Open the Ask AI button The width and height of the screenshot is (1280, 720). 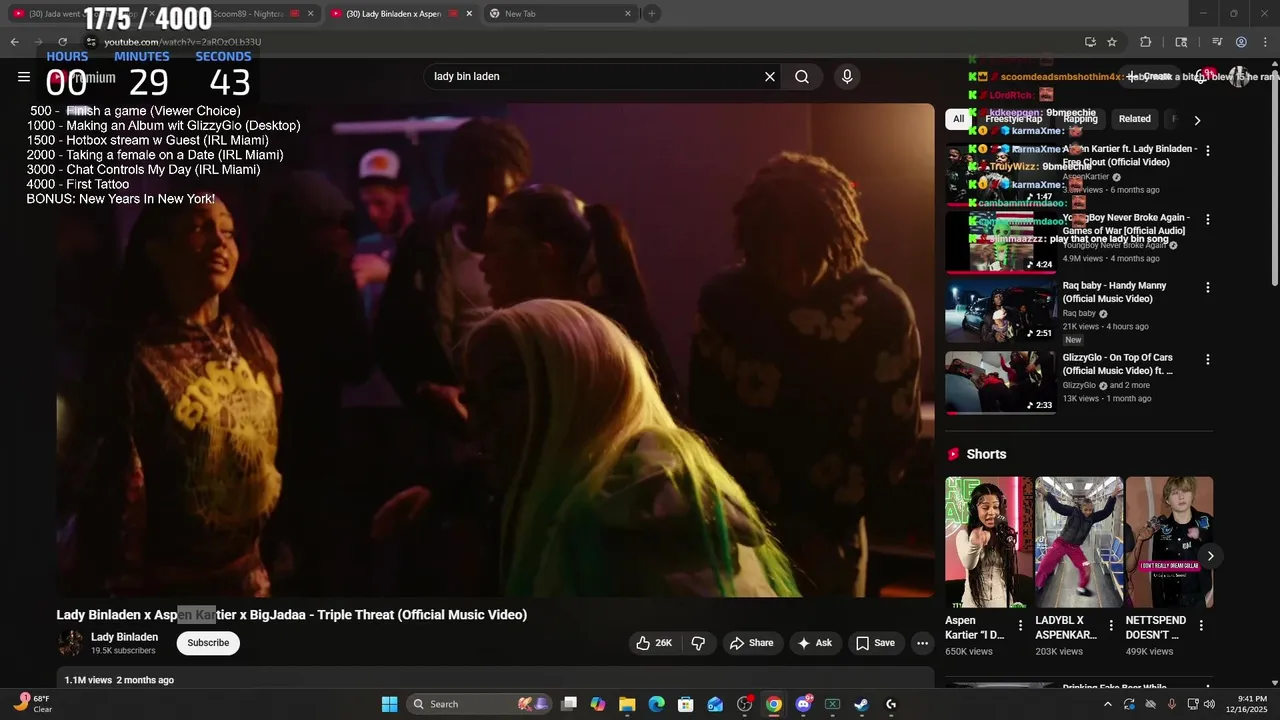[x=814, y=643]
